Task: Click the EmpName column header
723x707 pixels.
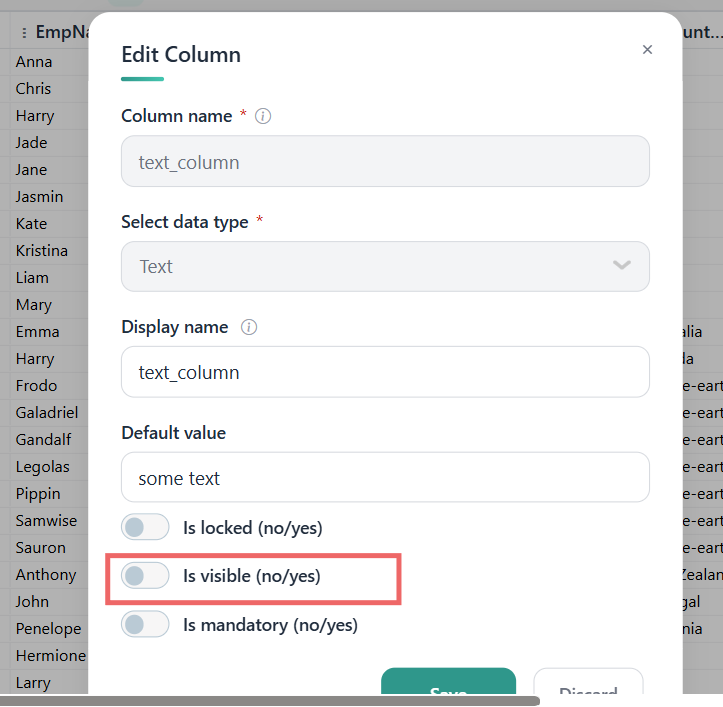Action: [x=62, y=32]
